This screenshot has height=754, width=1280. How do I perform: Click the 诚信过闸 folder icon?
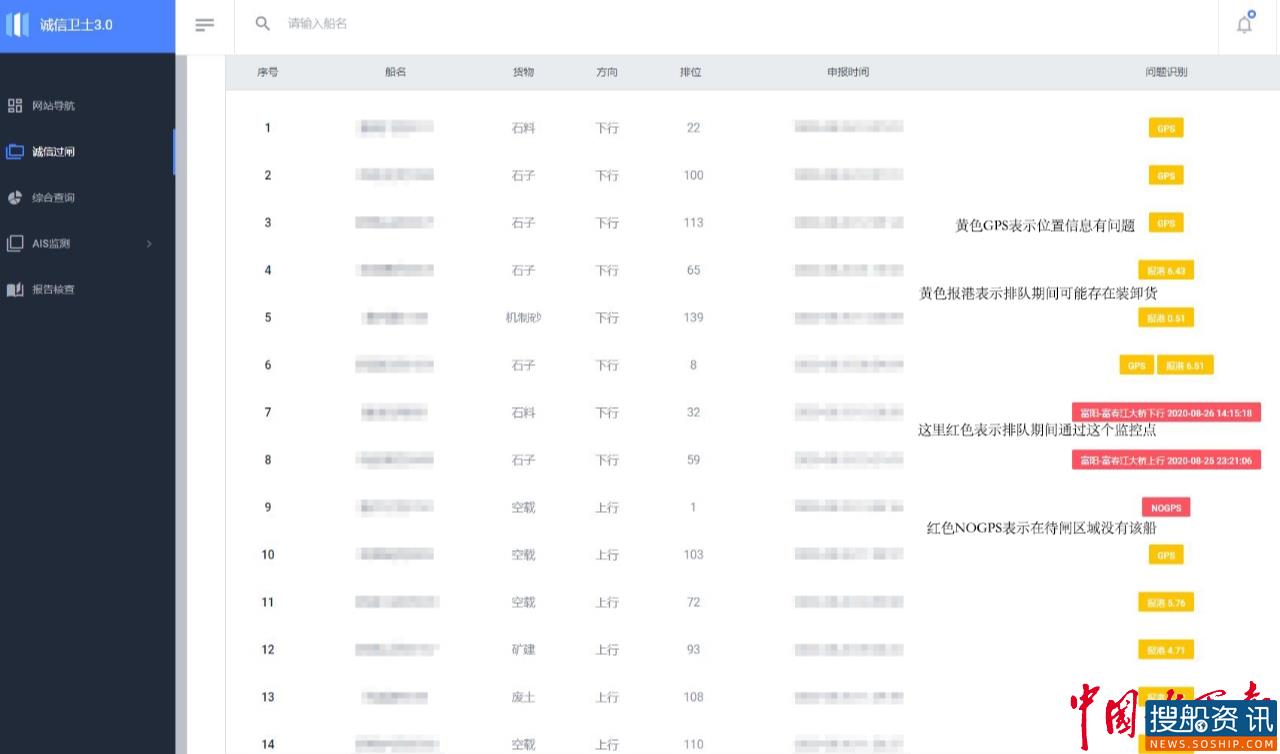click(x=15, y=152)
